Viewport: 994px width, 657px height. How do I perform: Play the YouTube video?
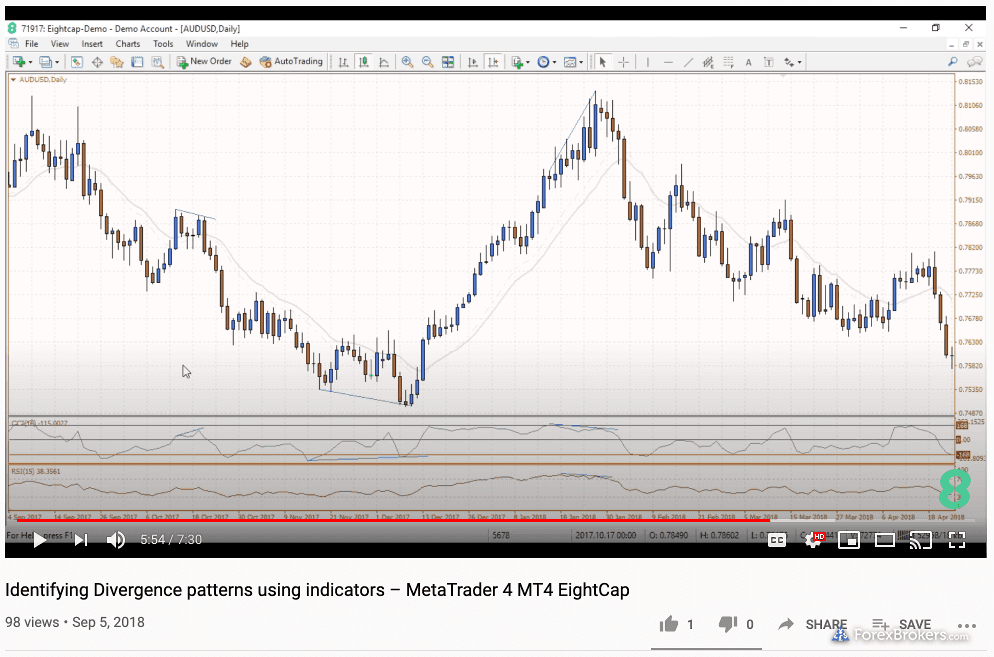pyautogui.click(x=39, y=540)
